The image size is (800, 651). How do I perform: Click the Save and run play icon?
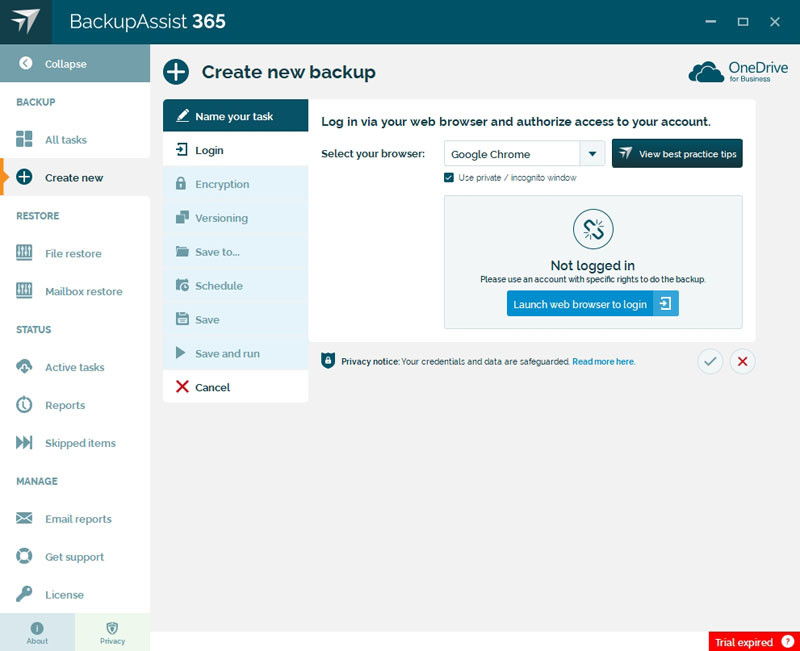click(x=180, y=353)
